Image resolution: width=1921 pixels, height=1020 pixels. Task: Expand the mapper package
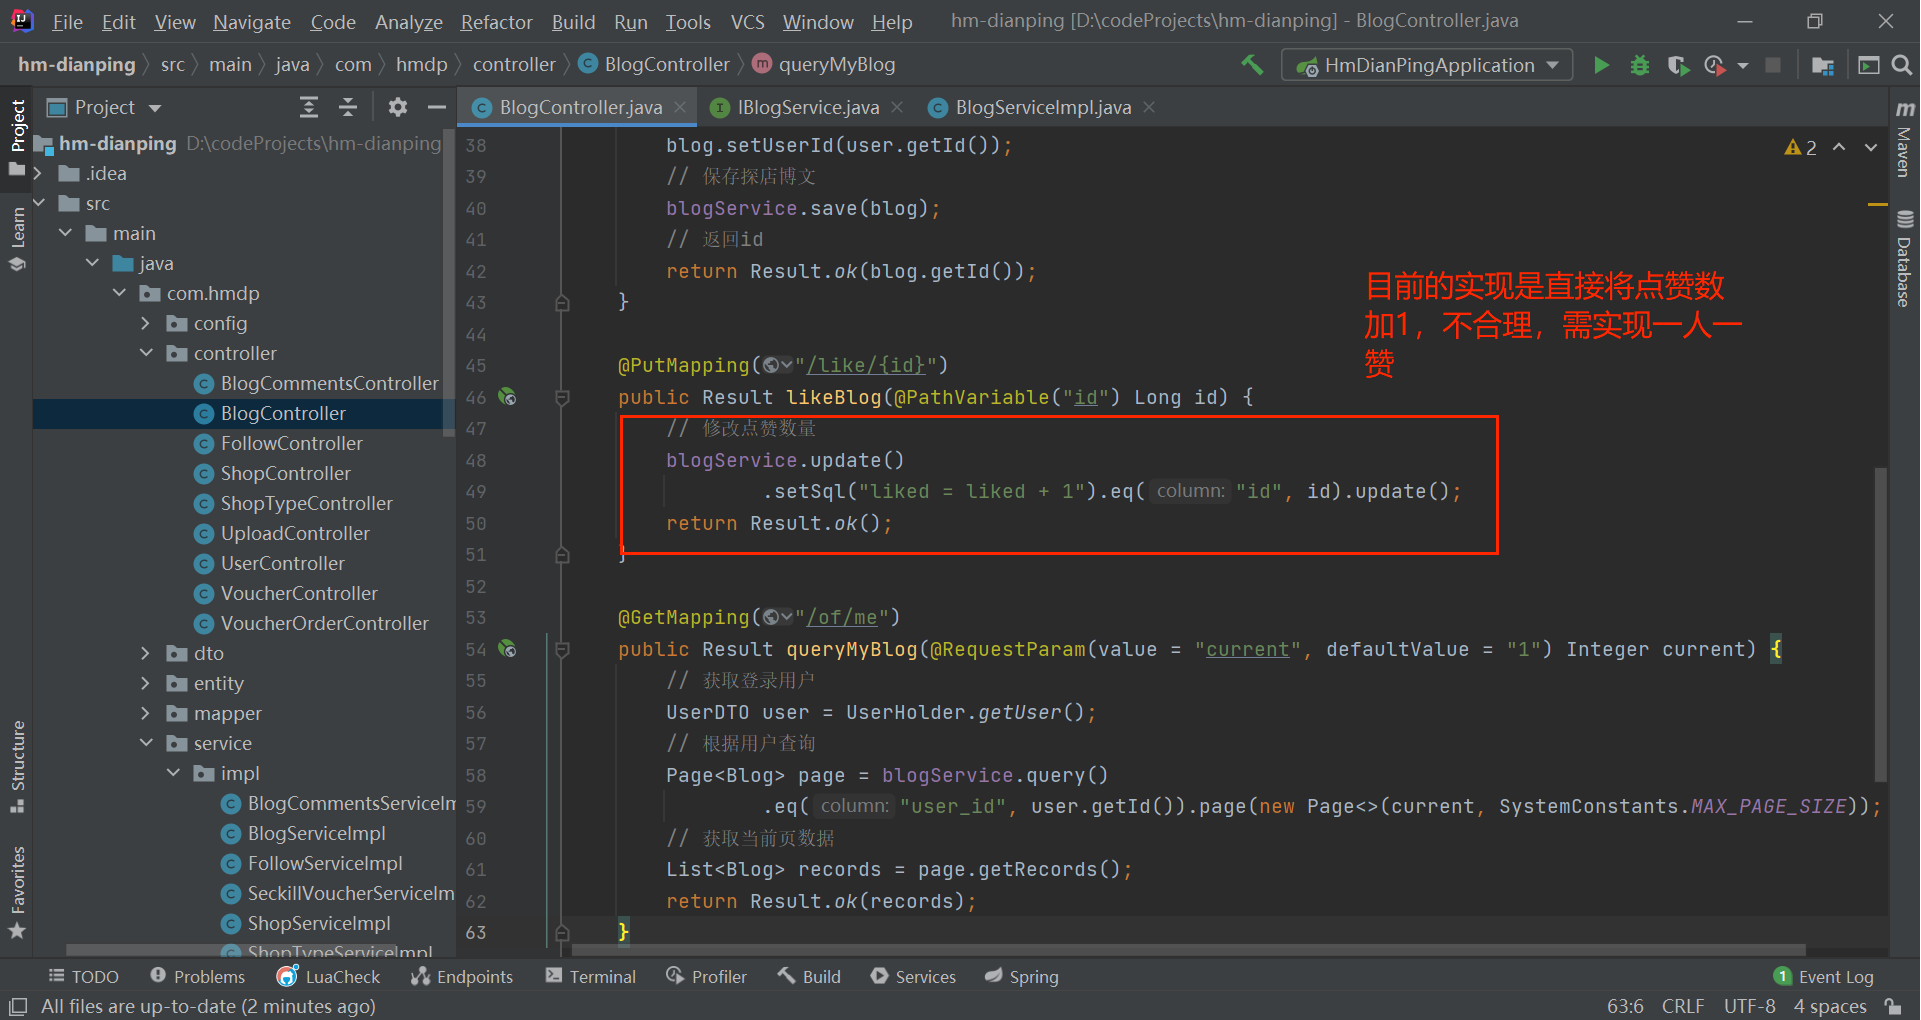click(x=146, y=713)
